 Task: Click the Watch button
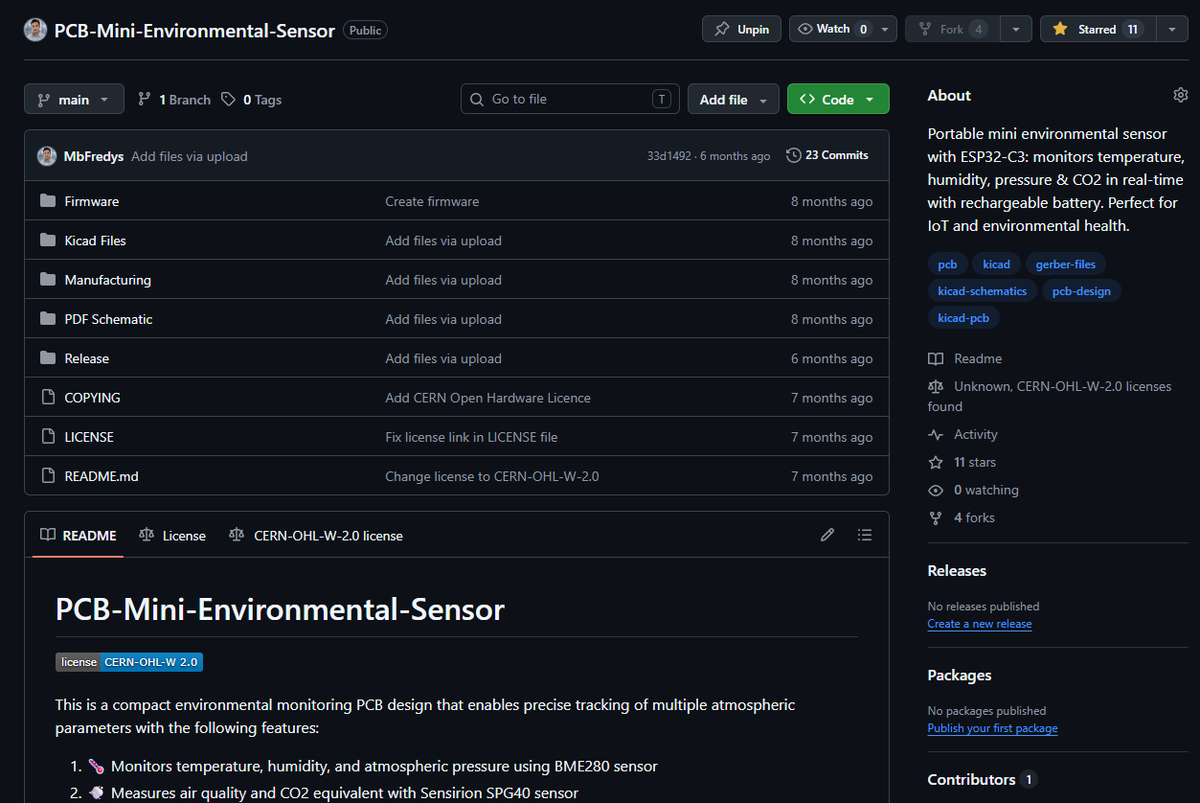(843, 29)
